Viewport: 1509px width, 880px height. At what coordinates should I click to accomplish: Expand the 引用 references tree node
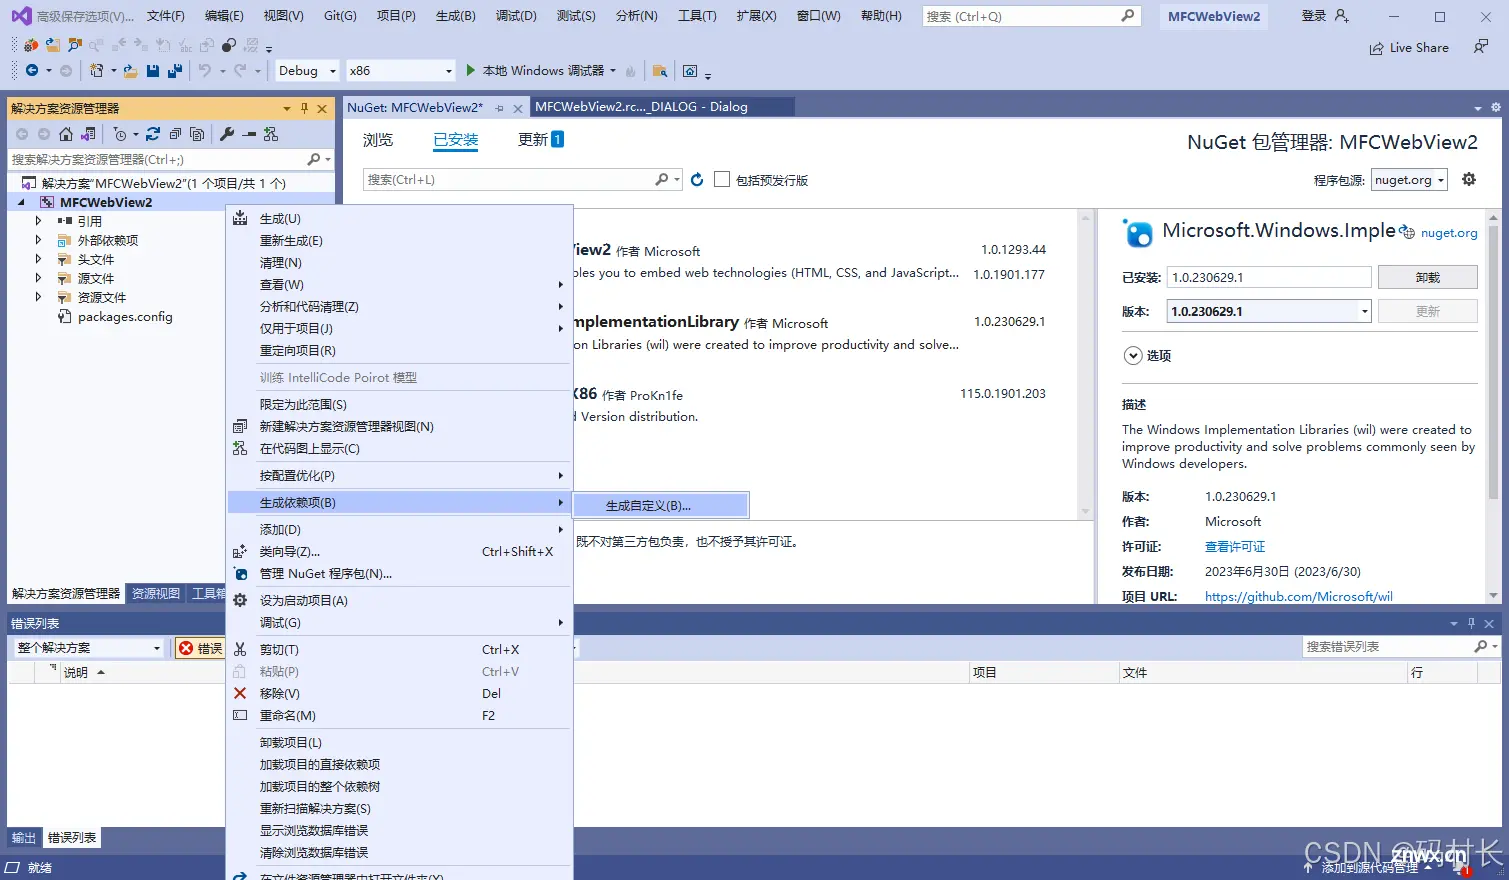[x=39, y=221]
